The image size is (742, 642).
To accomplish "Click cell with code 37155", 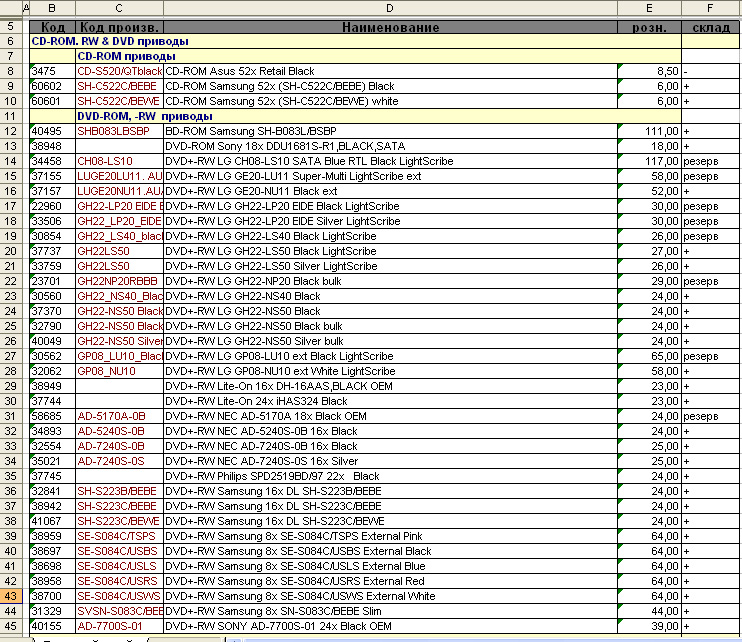I will pos(53,176).
